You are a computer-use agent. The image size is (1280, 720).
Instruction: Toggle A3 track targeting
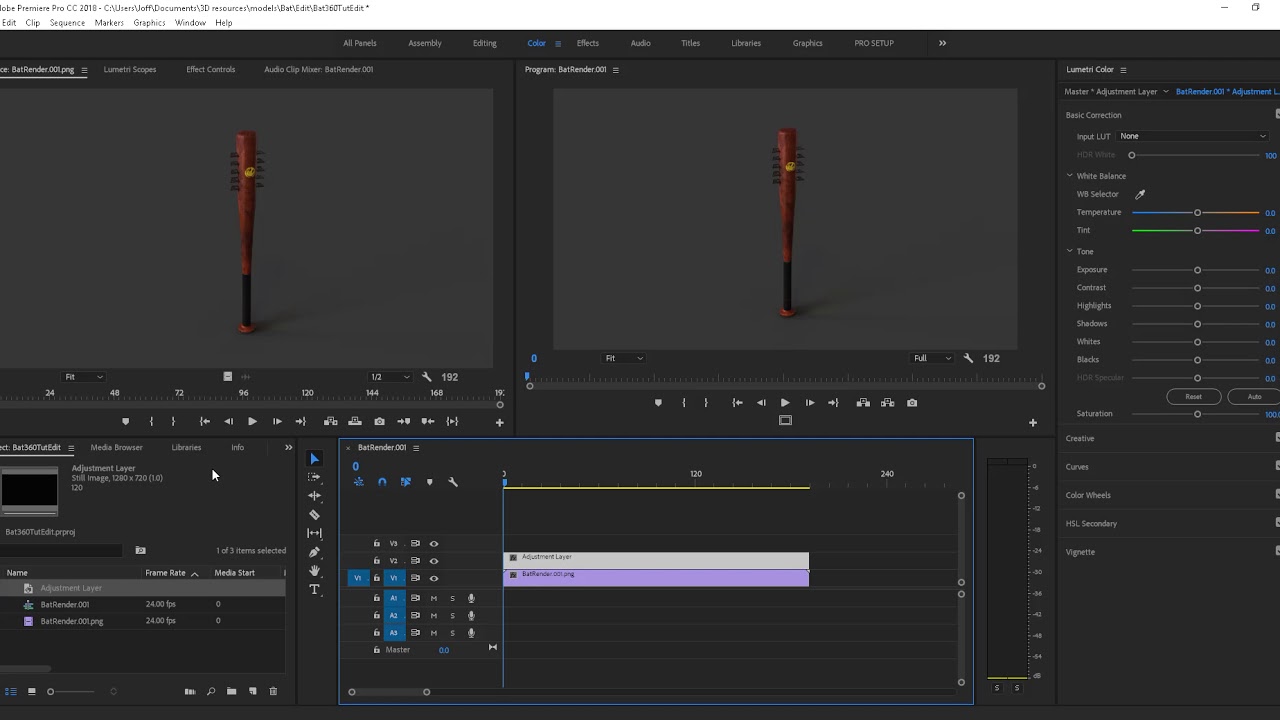393,632
